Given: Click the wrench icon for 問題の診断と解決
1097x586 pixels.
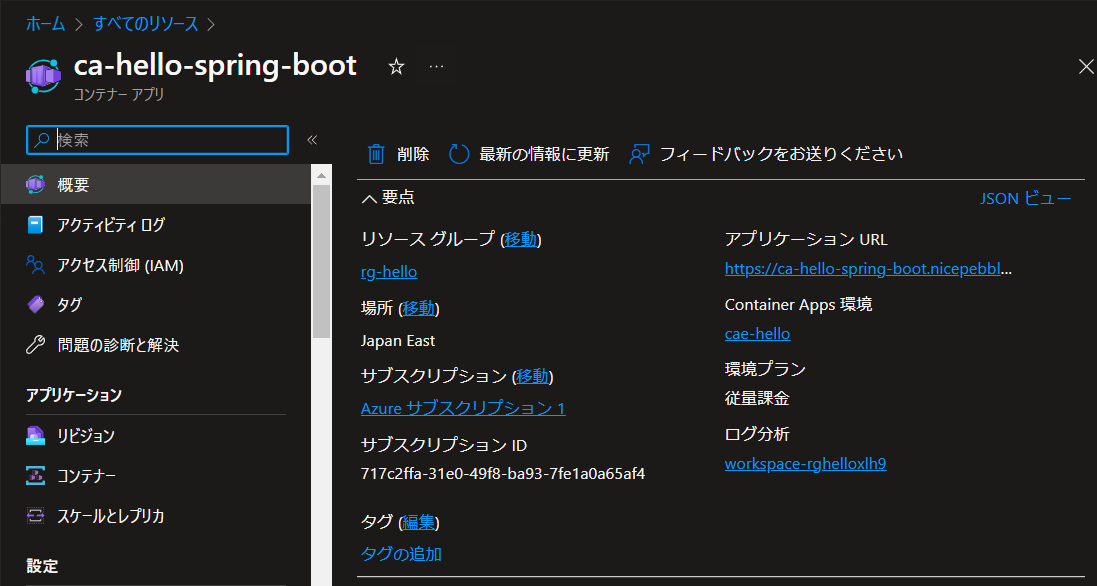Looking at the screenshot, I should [36, 344].
